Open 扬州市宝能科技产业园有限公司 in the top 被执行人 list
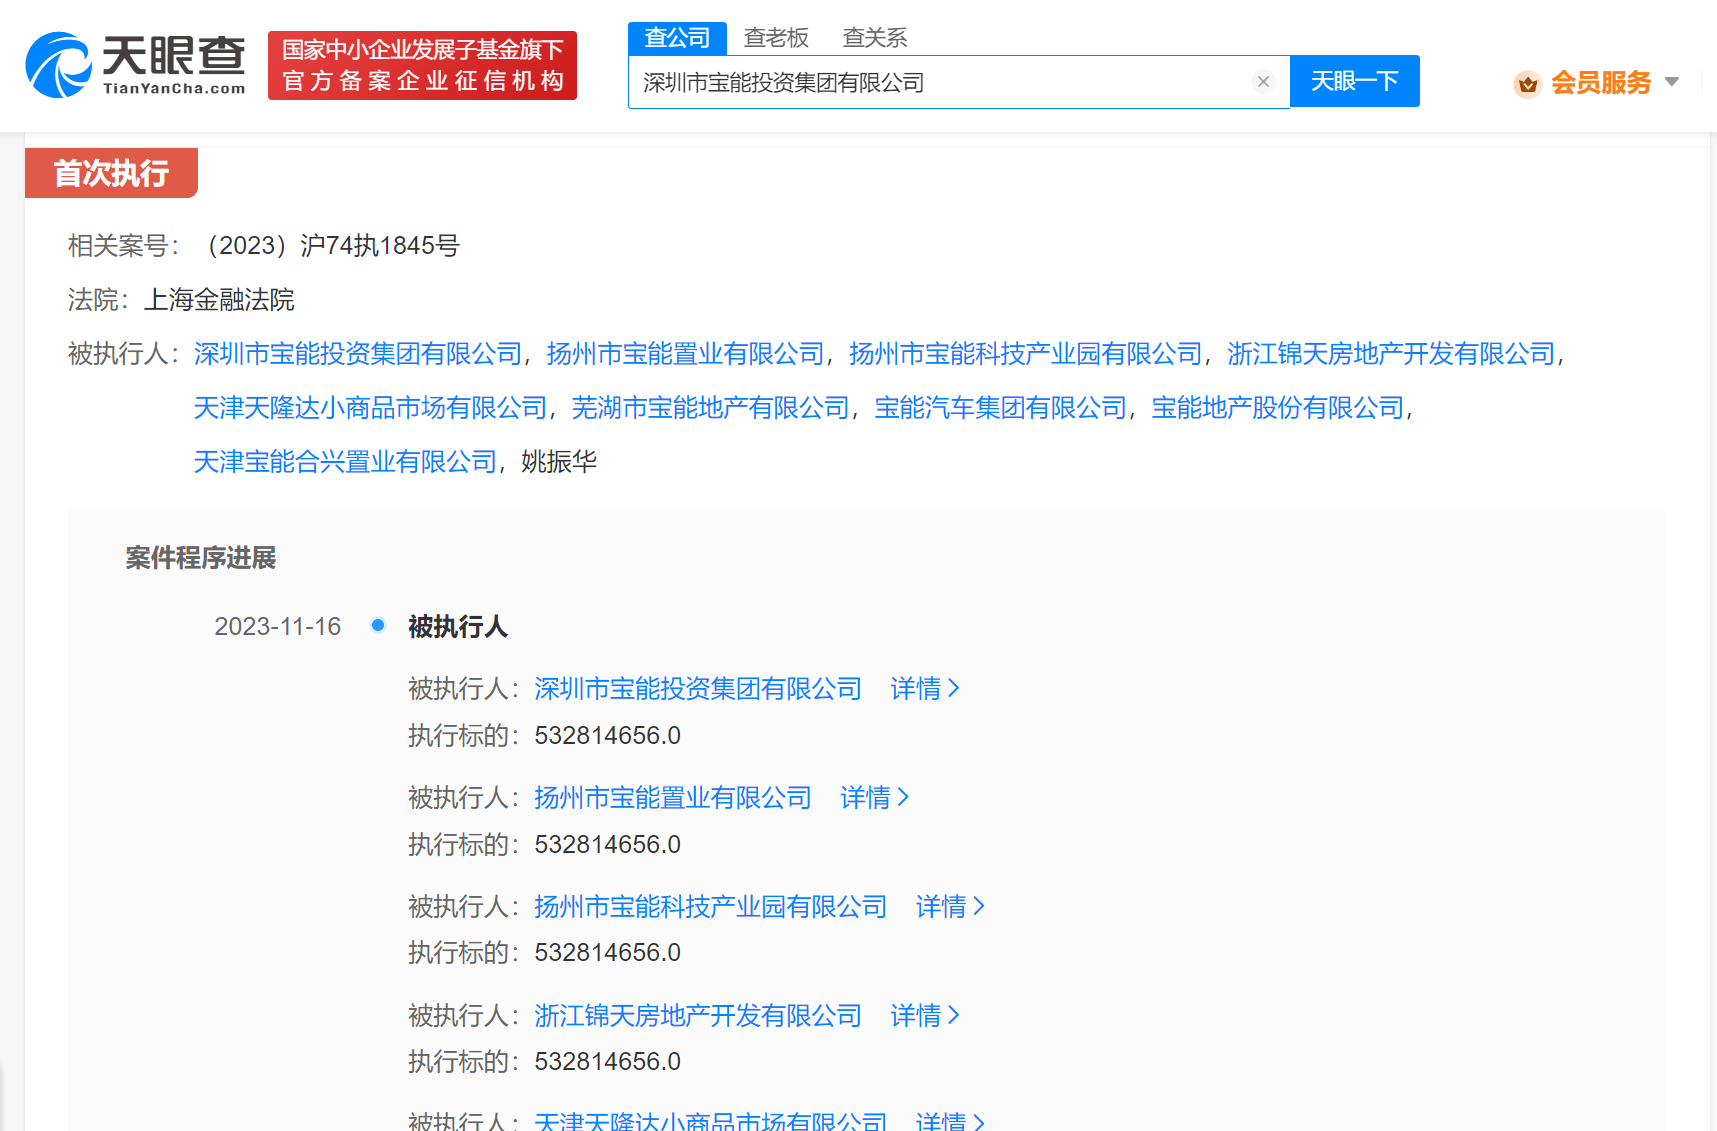This screenshot has width=1717, height=1131. click(x=1025, y=354)
